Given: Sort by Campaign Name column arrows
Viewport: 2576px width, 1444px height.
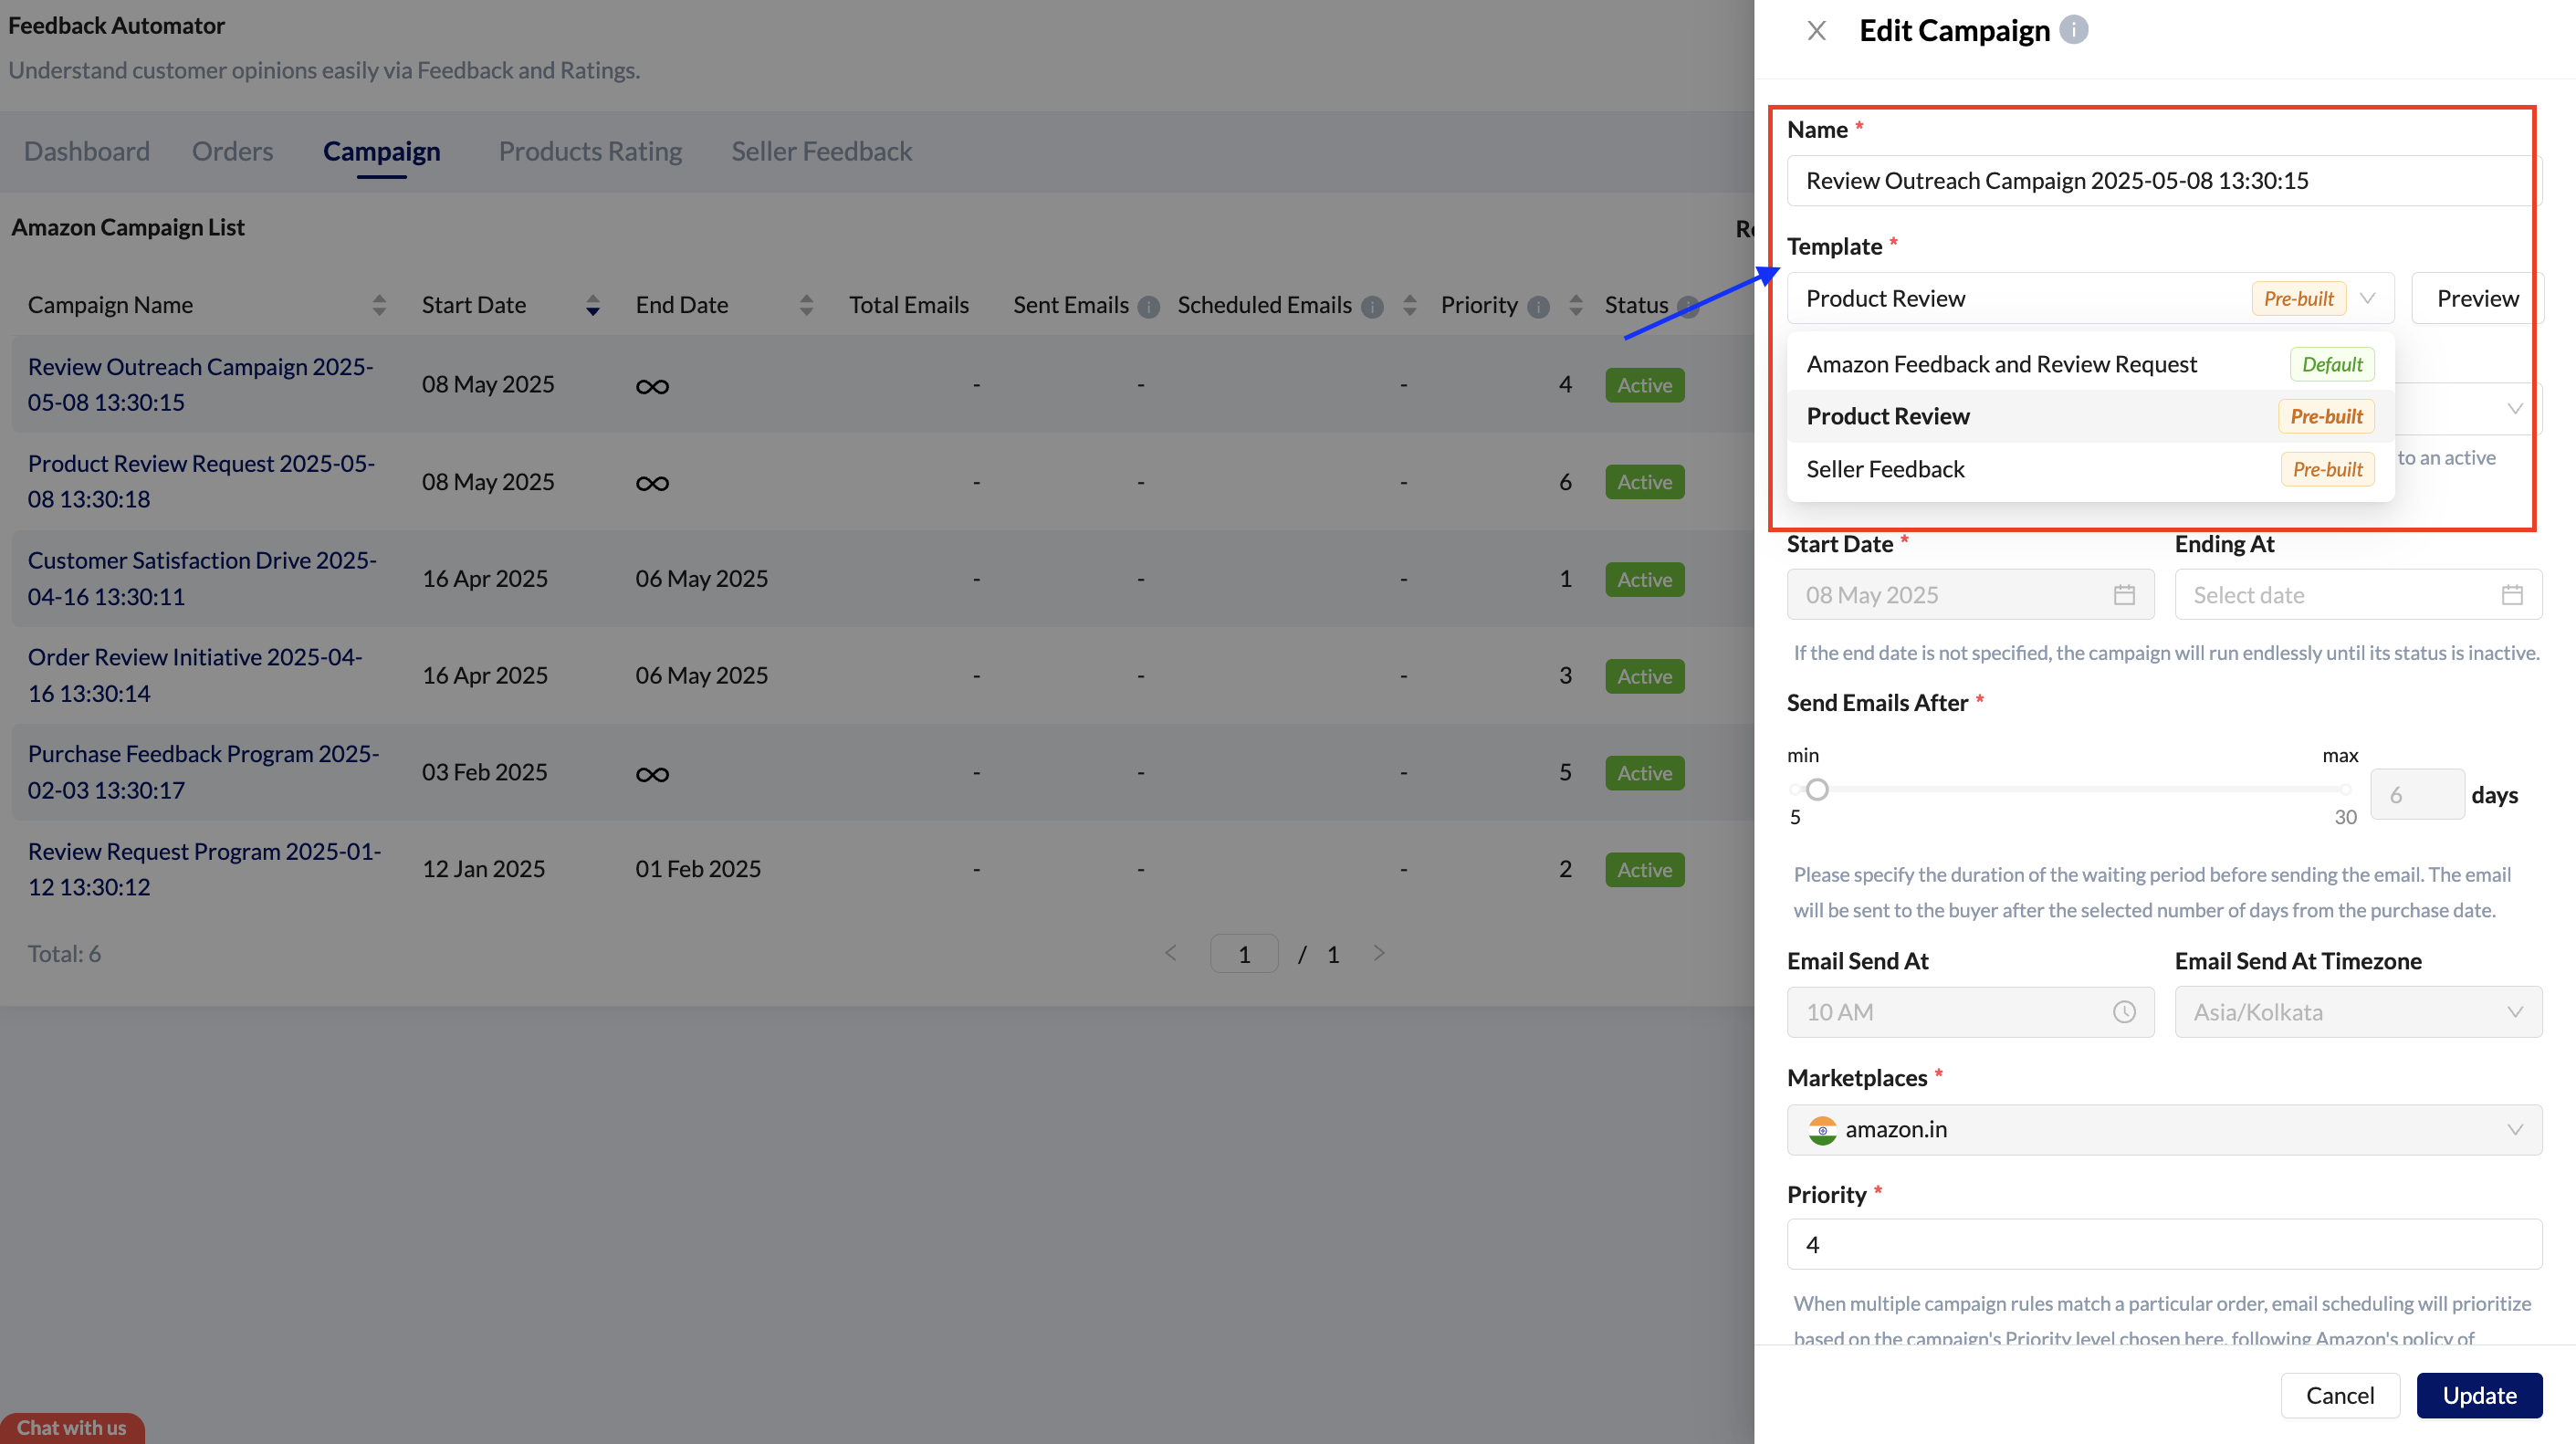Looking at the screenshot, I should (x=379, y=305).
